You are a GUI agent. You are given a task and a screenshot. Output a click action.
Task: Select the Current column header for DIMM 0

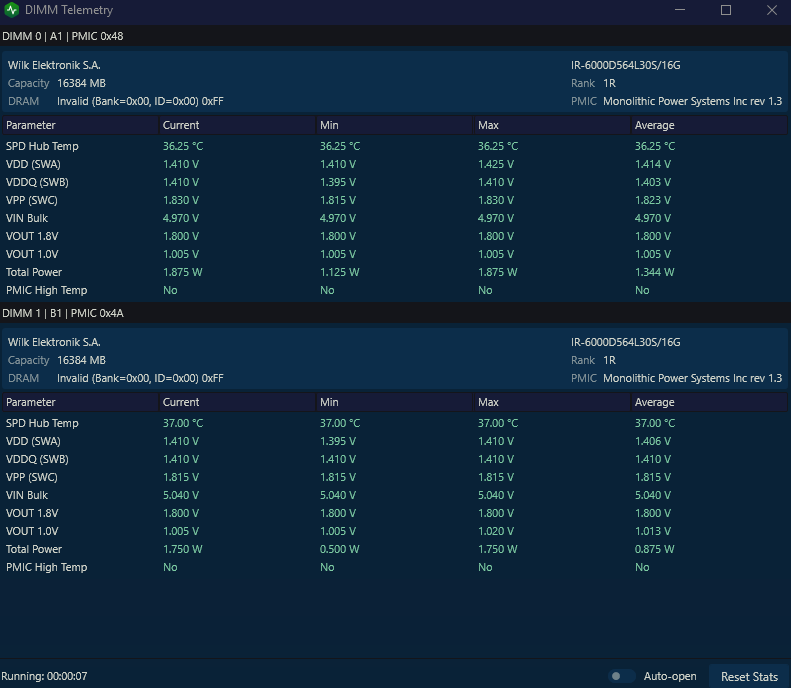237,125
